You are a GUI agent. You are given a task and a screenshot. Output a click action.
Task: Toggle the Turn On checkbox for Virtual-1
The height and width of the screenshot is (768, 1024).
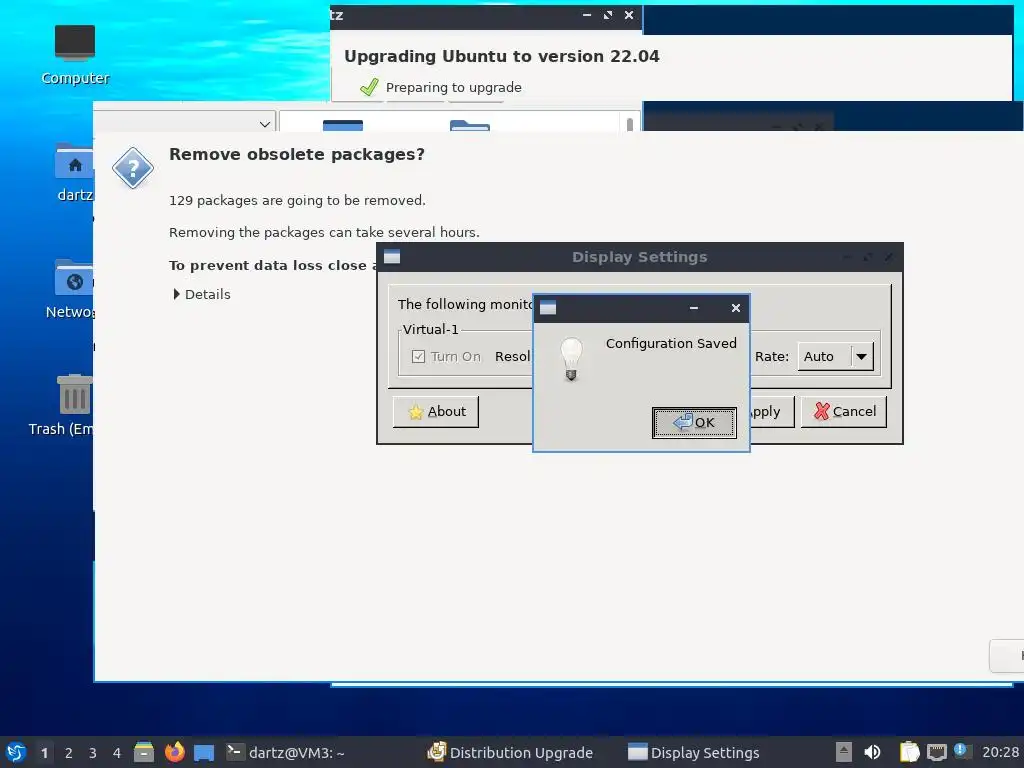419,357
